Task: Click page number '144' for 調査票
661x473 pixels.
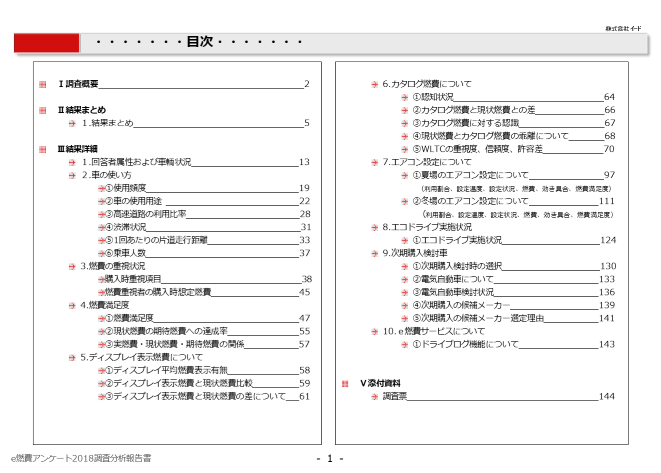Action: [x=607, y=396]
